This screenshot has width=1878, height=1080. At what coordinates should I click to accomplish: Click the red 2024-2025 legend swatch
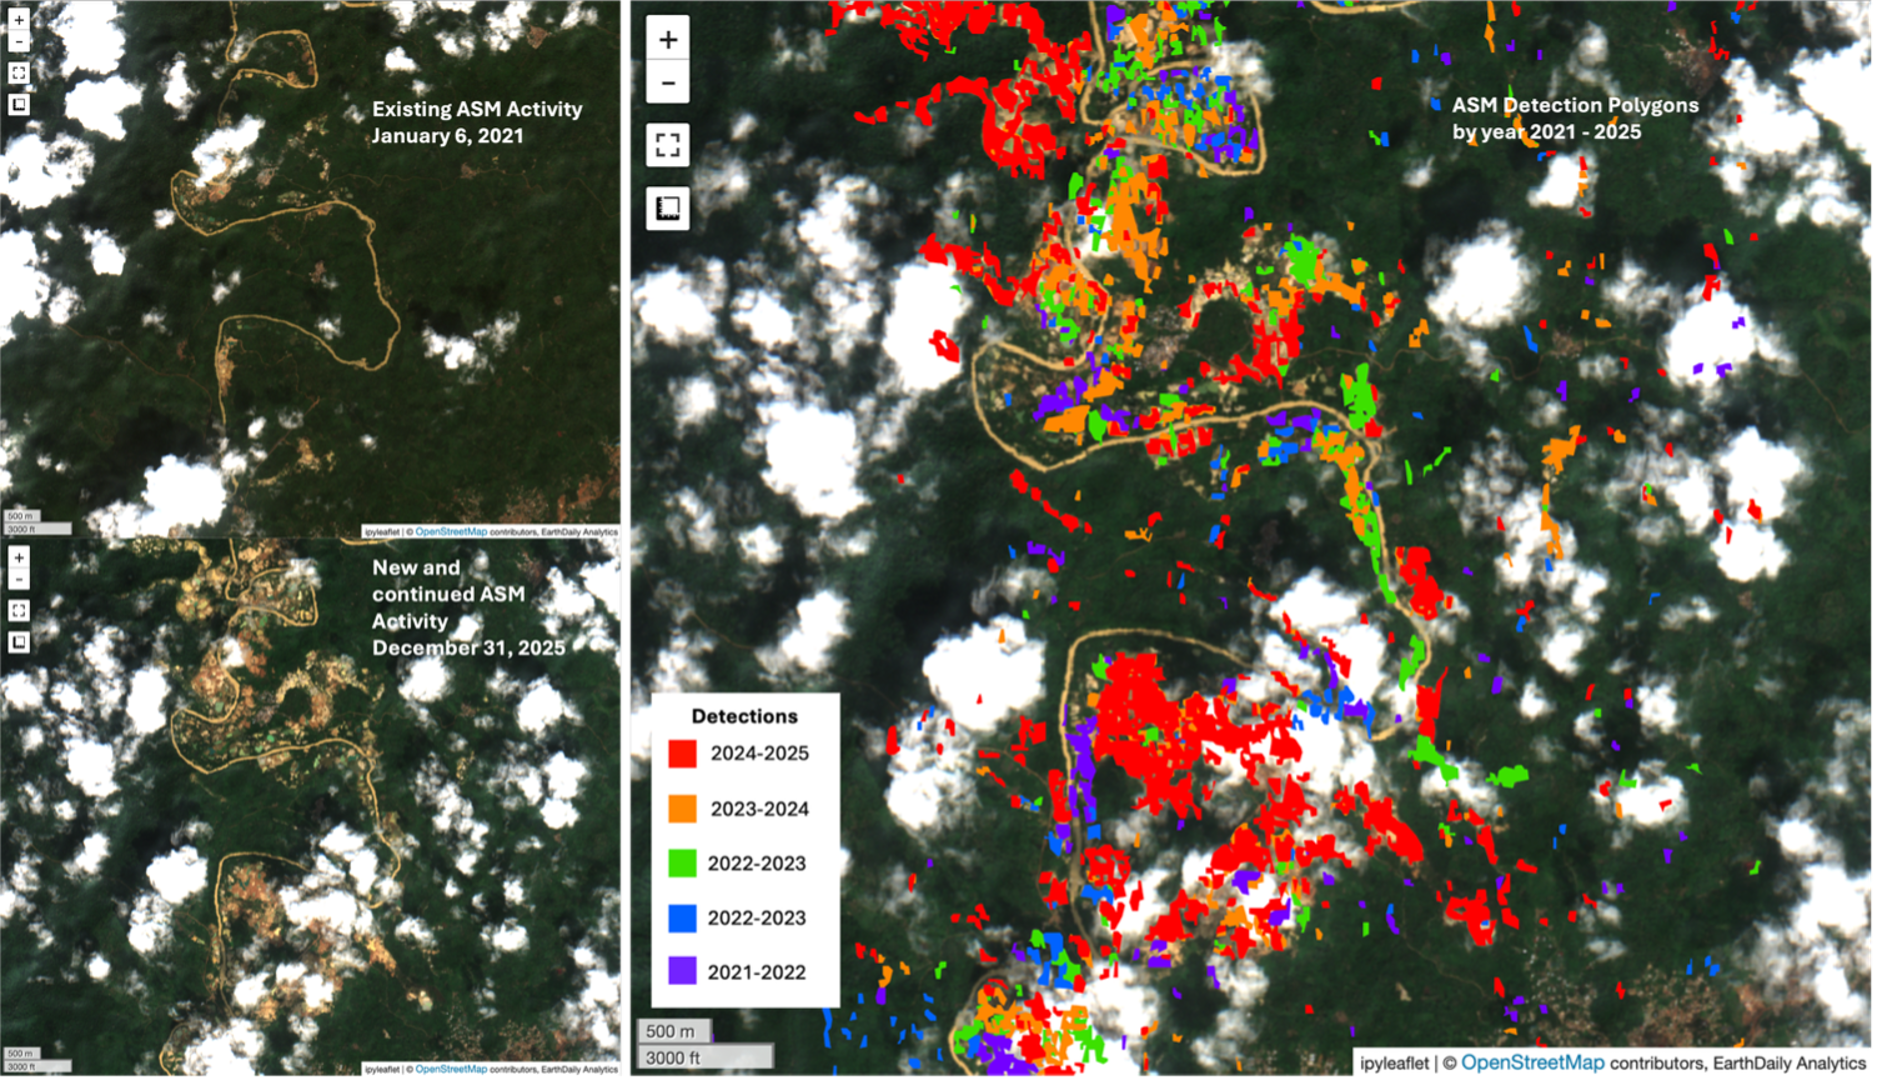click(682, 753)
